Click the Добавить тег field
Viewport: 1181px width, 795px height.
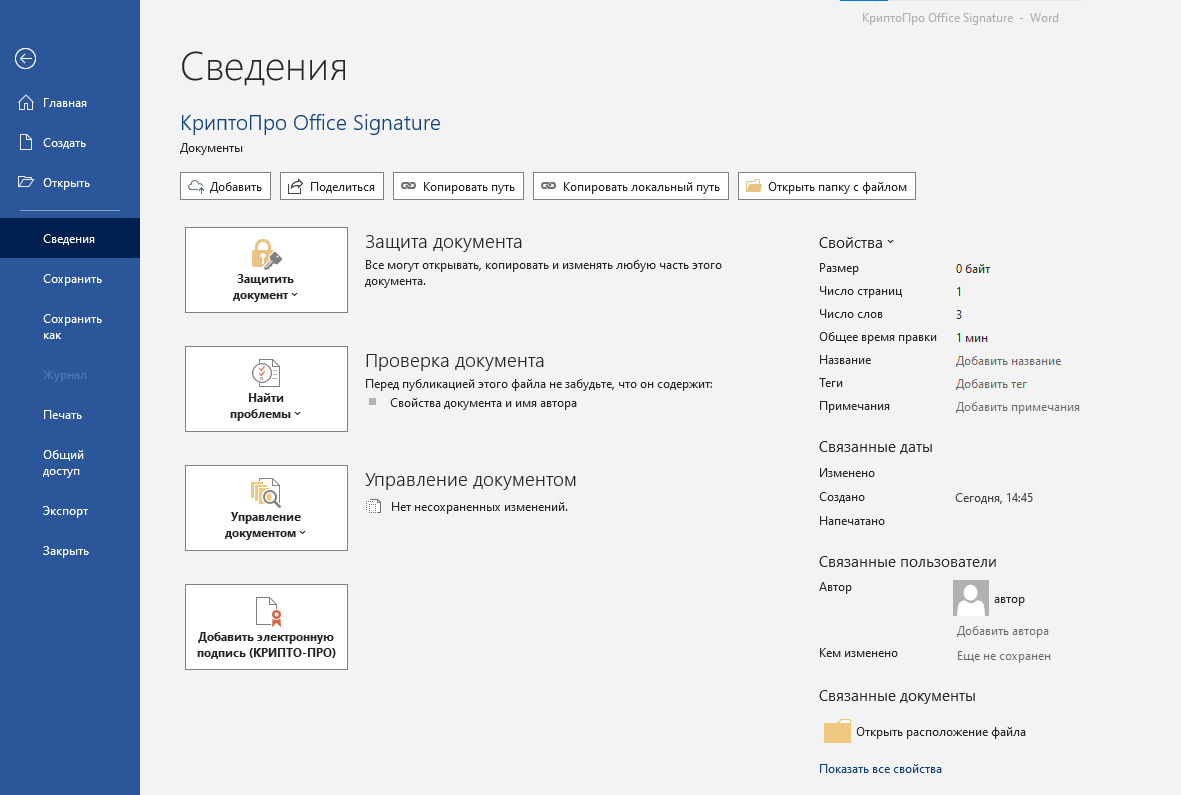[x=991, y=384]
